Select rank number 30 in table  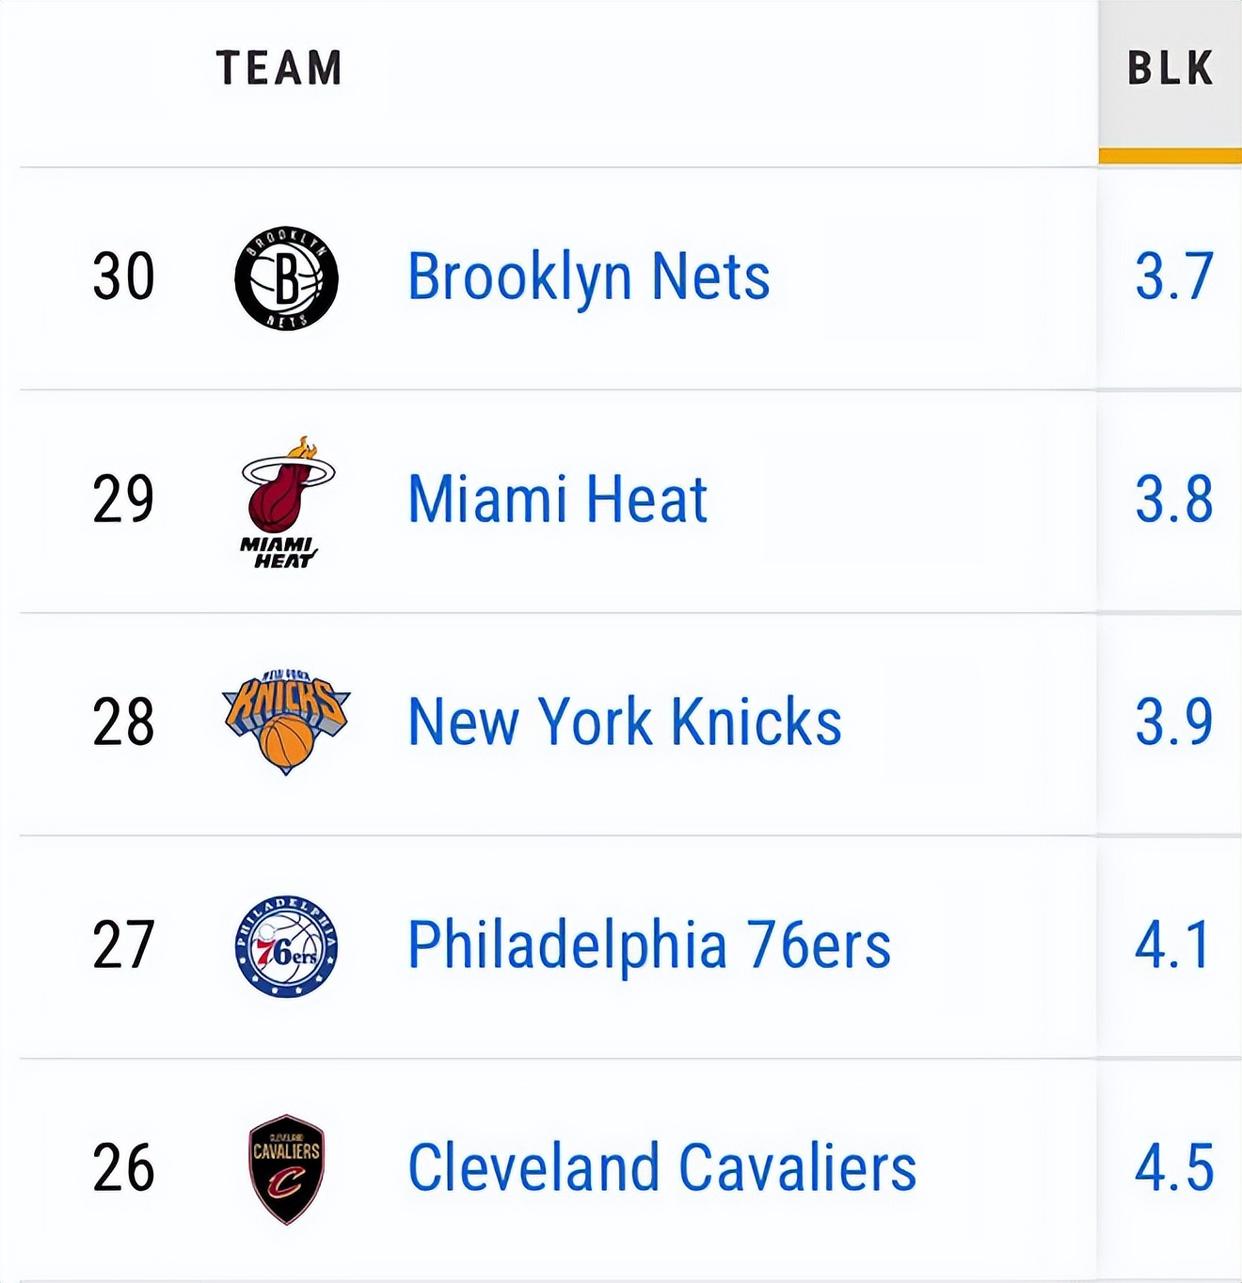(123, 277)
